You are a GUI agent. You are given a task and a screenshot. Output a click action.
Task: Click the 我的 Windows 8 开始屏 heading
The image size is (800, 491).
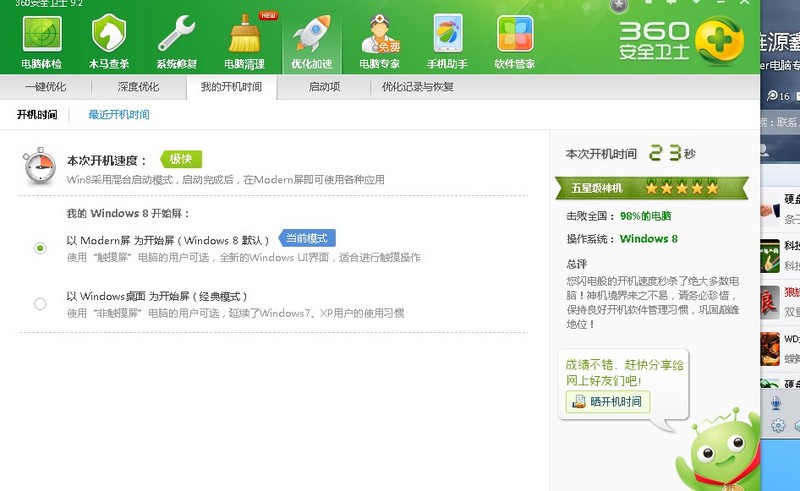128,213
